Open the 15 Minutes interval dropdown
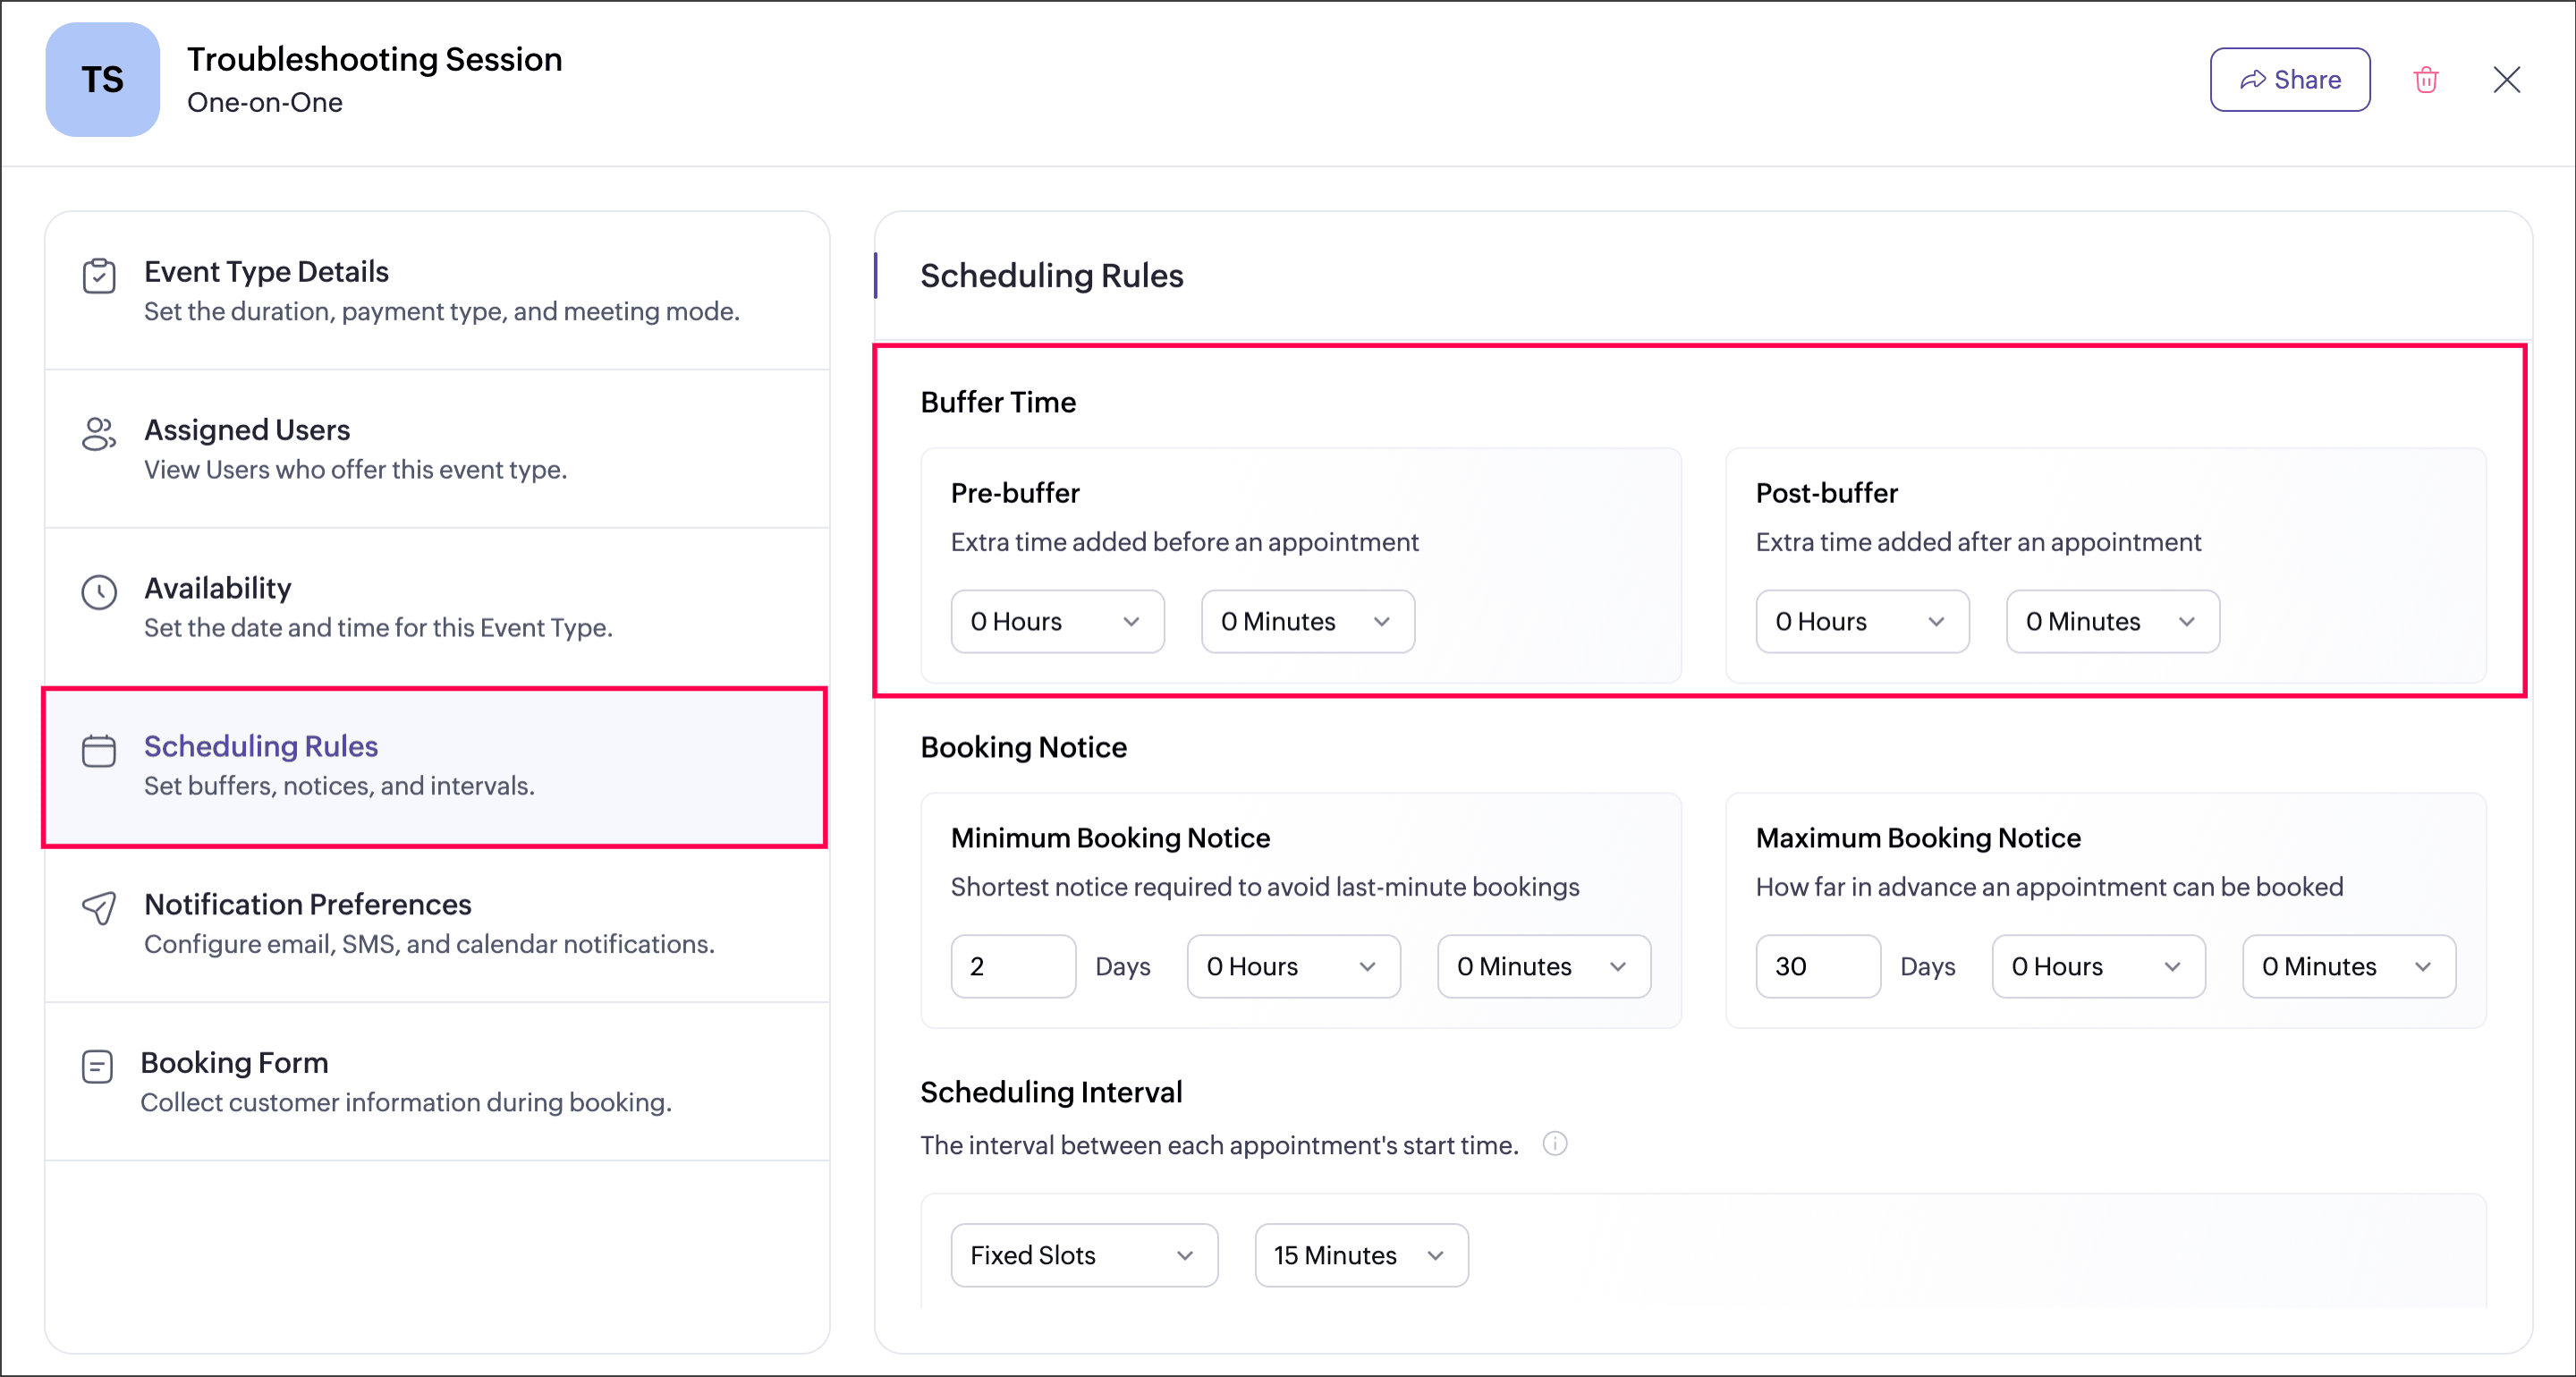The image size is (2576, 1377). (x=1360, y=1255)
